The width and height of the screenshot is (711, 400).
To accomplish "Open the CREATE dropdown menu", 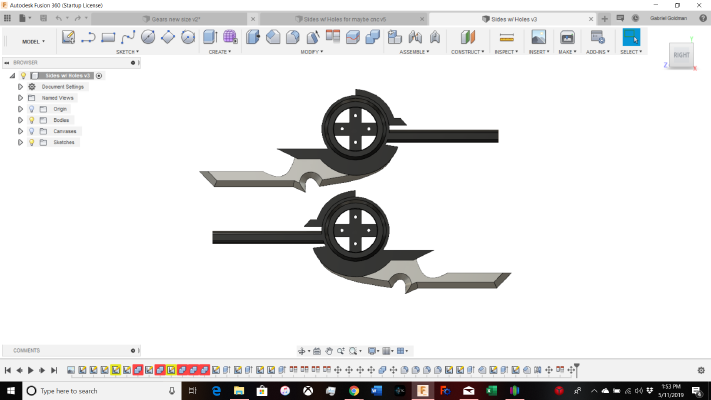I will click(220, 52).
